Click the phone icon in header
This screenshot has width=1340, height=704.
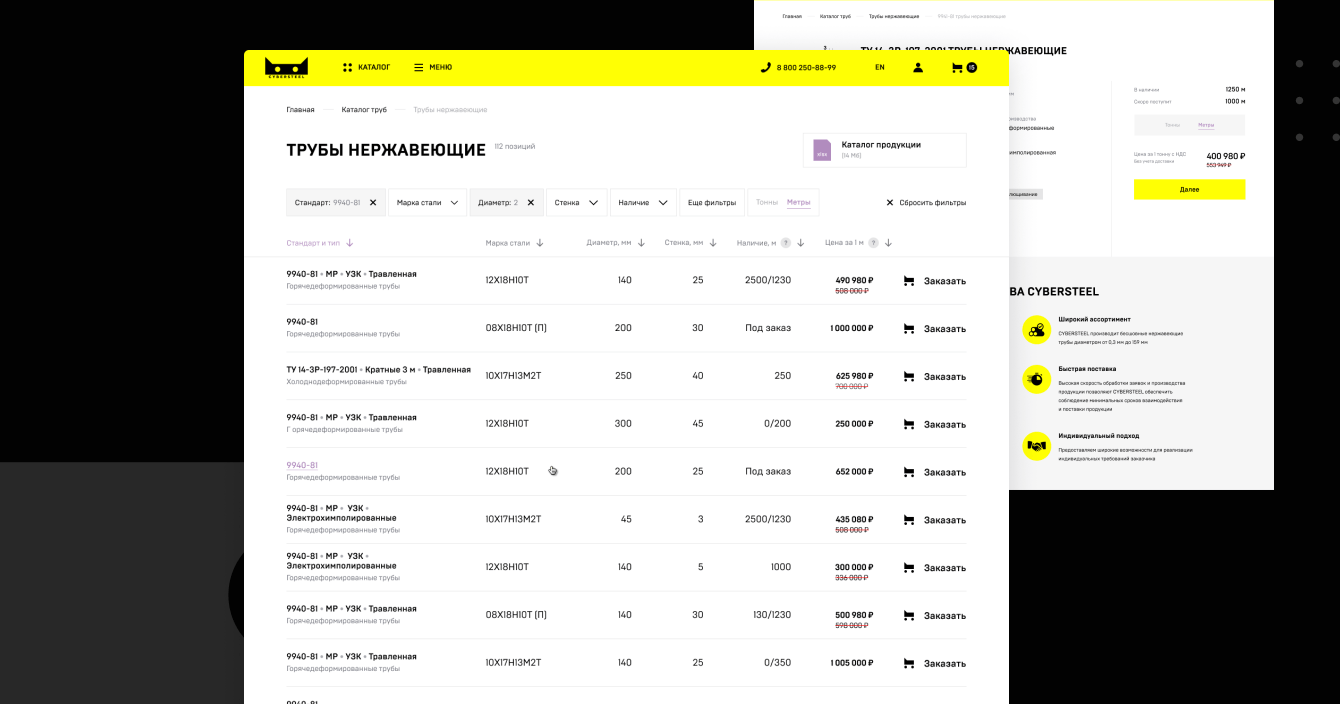point(766,67)
